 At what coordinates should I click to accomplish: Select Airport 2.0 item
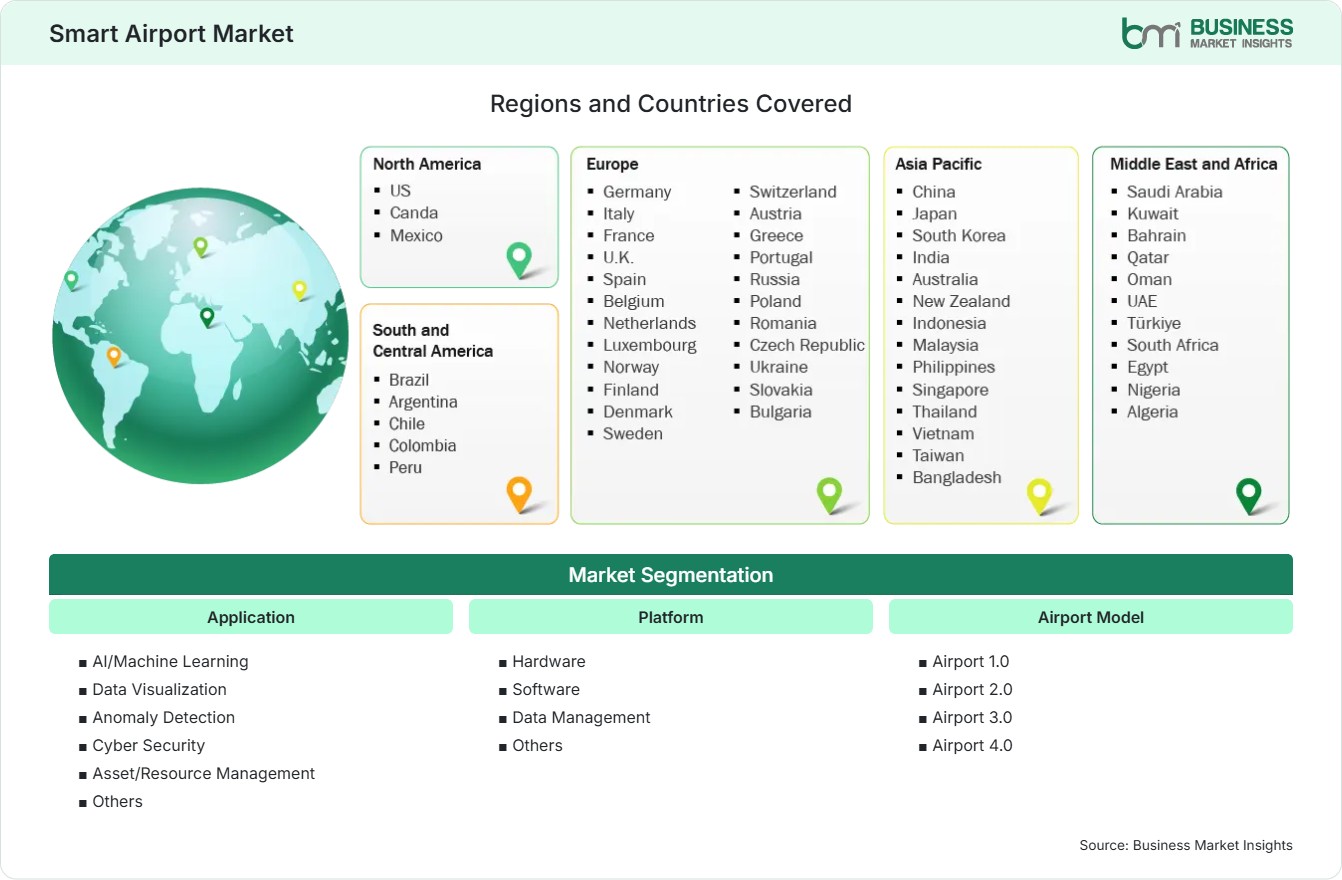click(972, 689)
